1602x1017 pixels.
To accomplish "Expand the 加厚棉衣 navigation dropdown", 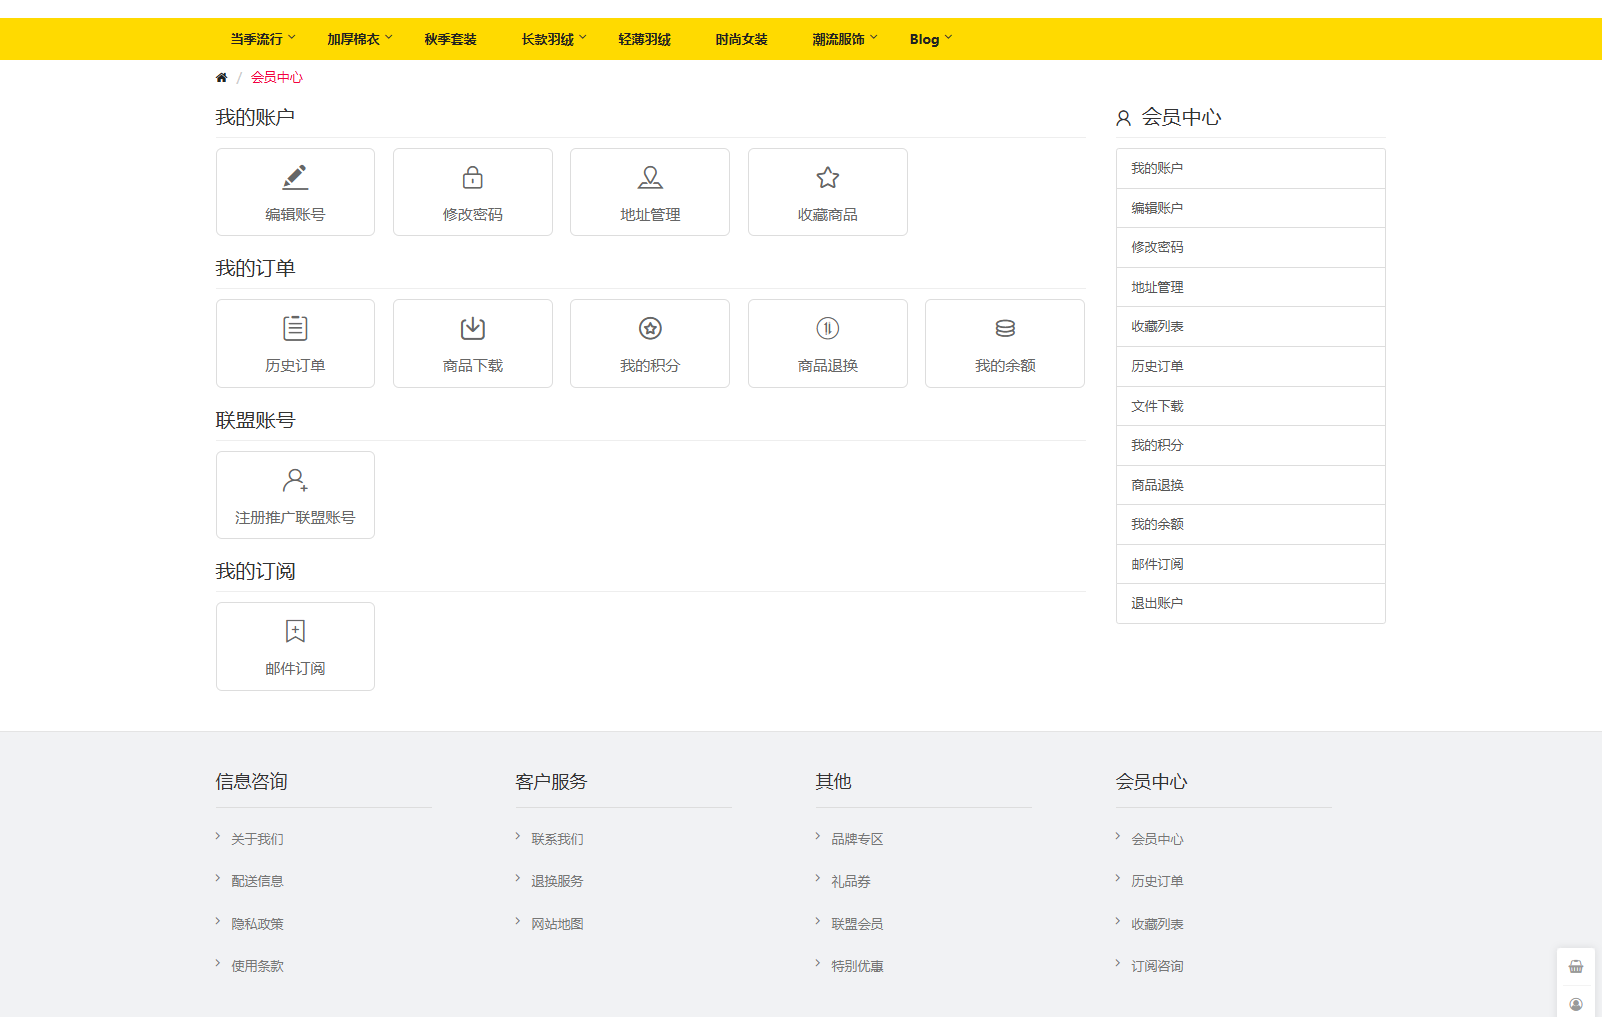I will click(360, 39).
